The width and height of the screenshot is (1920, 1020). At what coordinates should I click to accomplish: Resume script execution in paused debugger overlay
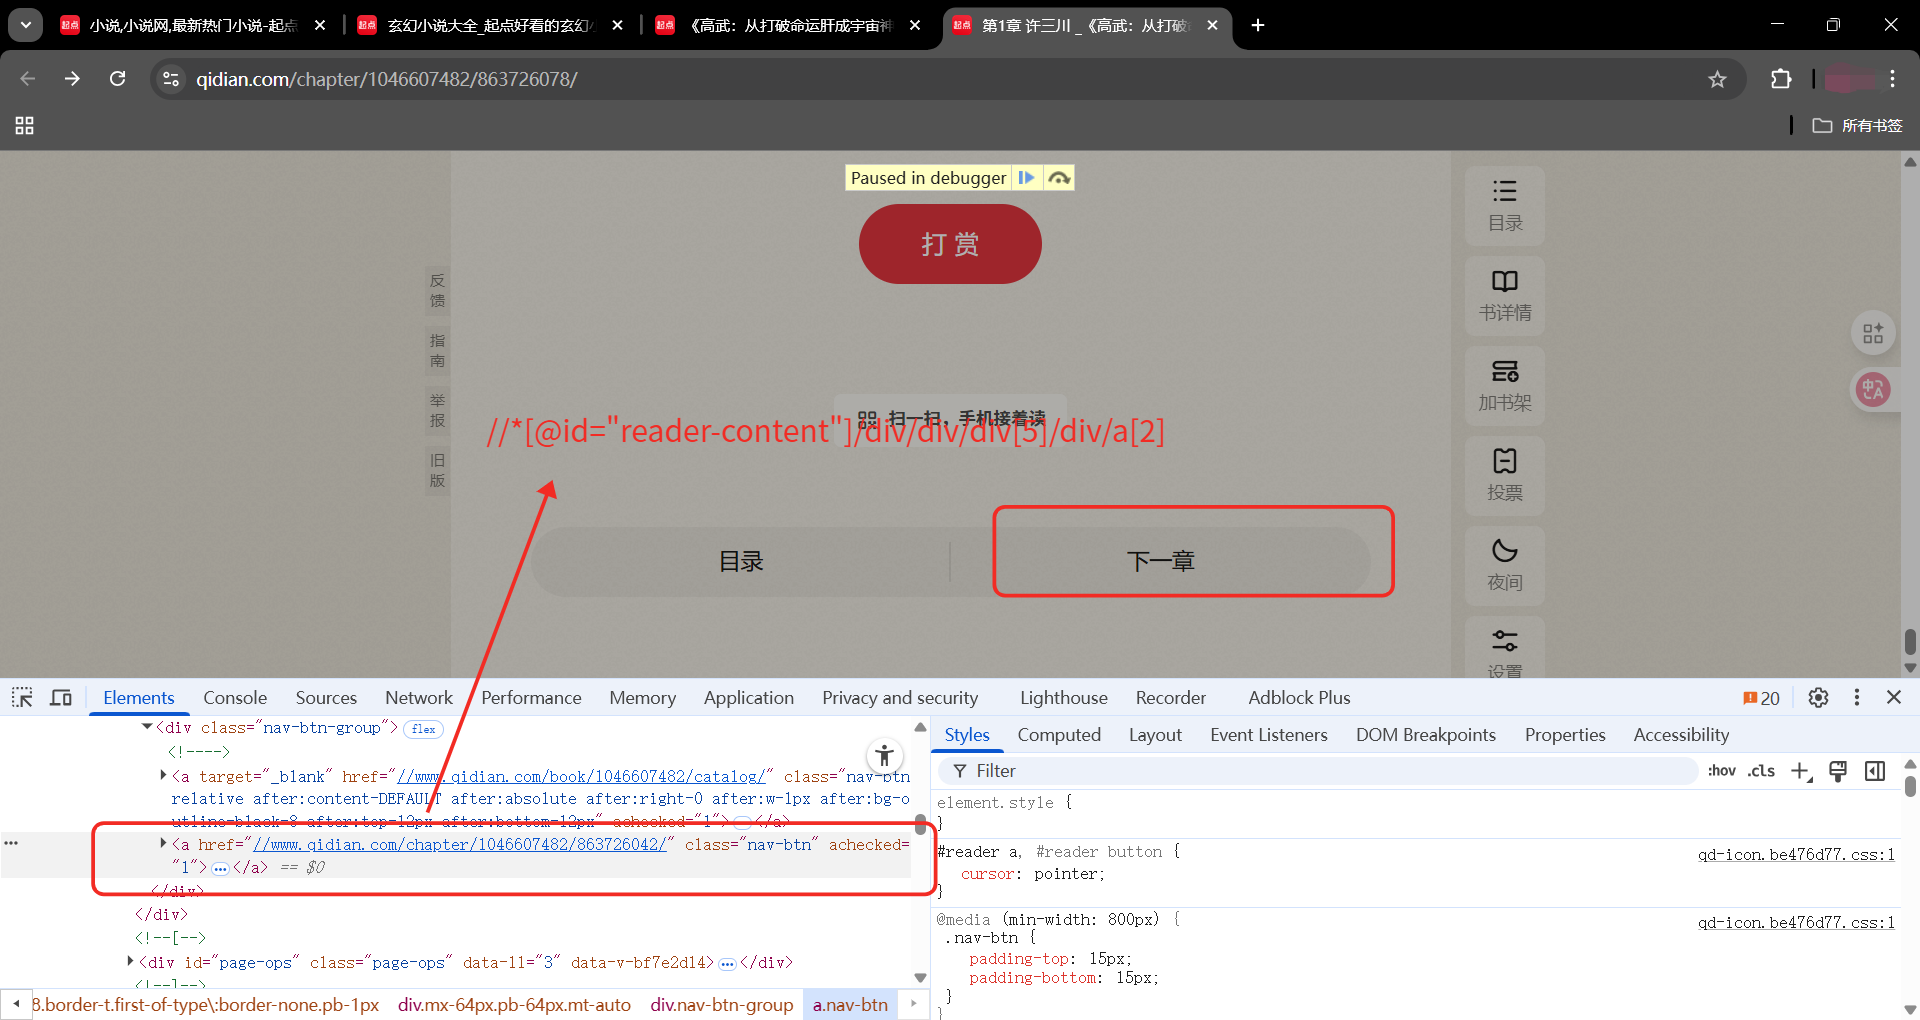1027,178
